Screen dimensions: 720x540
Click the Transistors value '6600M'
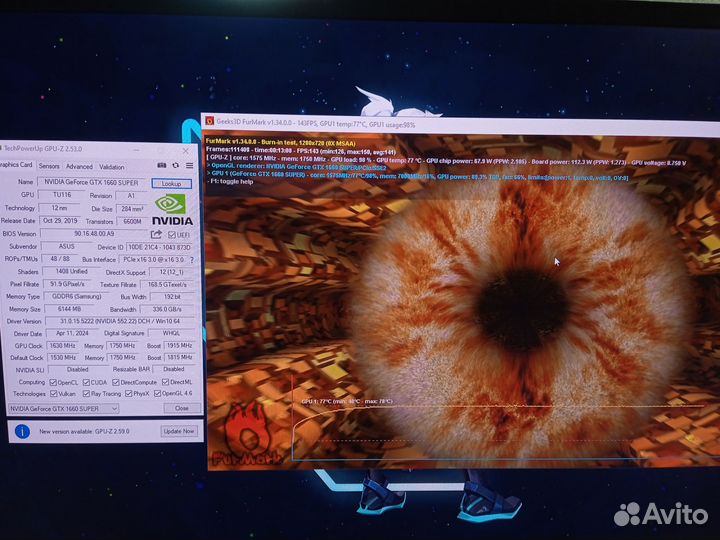point(132,221)
